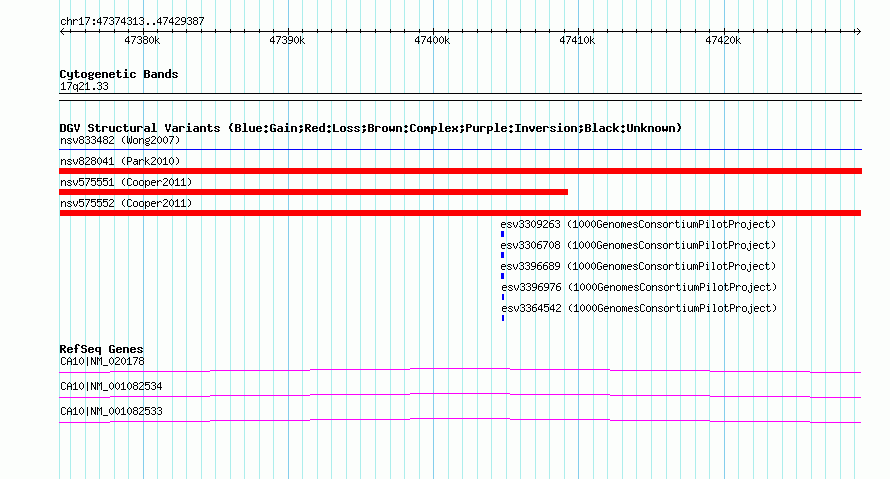
Task: Click the 47390k ruler tick label
Action: 287,40
